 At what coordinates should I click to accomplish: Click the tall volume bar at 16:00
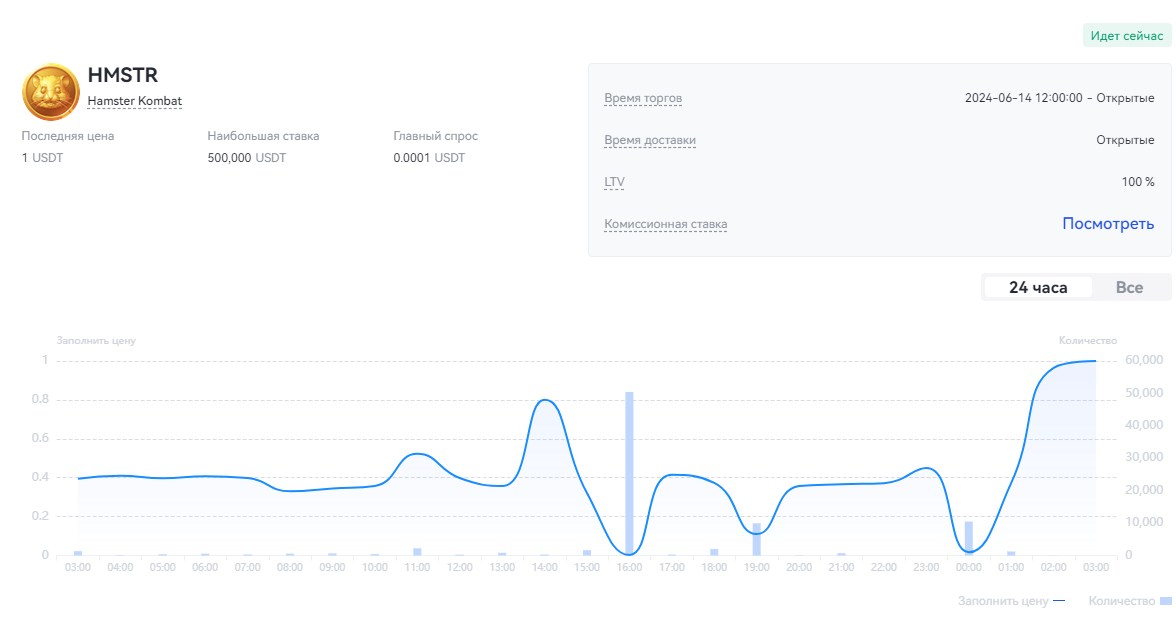coord(630,473)
